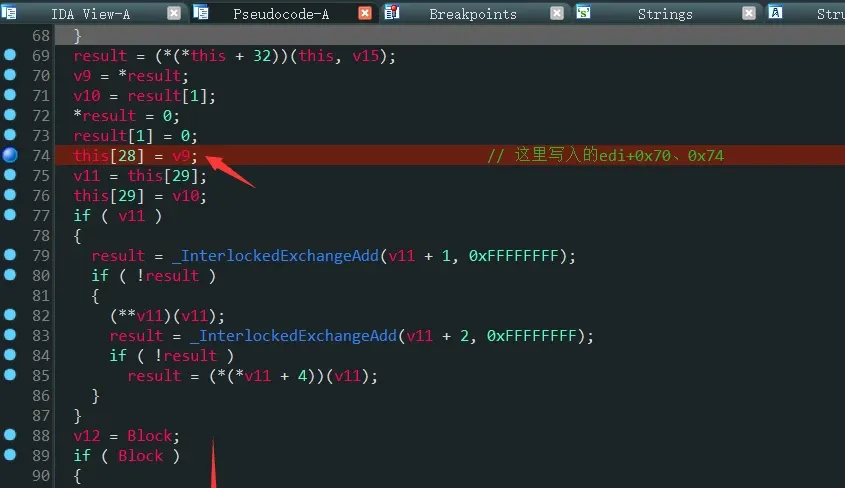Toggle breakpoint dot on line 77
This screenshot has width=845, height=488.
click(x=10, y=214)
